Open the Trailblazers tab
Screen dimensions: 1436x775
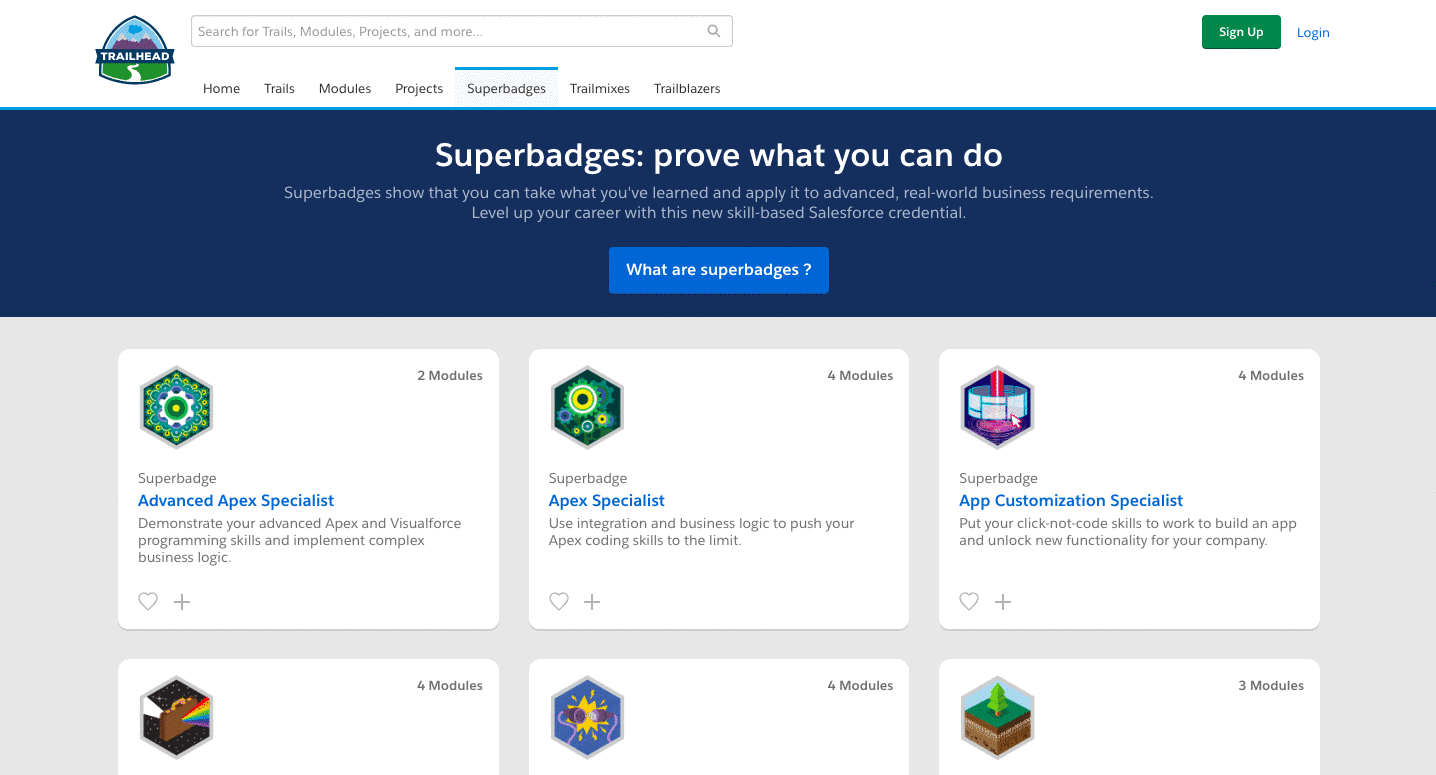[x=687, y=88]
